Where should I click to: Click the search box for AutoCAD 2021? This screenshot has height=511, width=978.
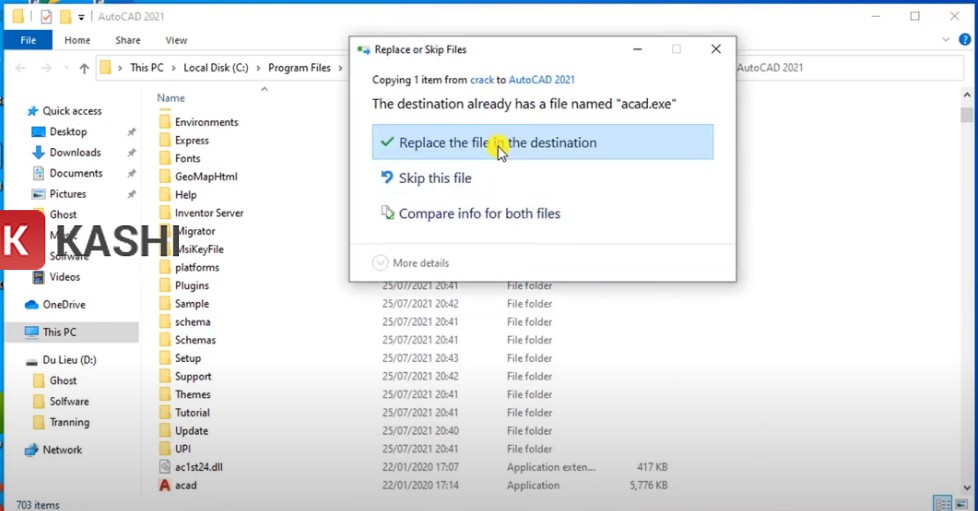(848, 67)
